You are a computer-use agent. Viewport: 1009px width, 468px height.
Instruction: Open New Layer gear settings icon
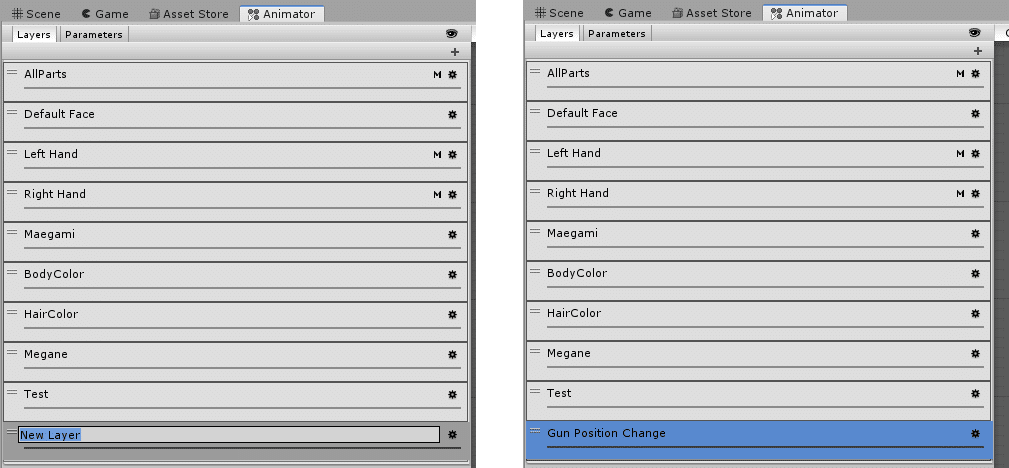pyautogui.click(x=452, y=435)
